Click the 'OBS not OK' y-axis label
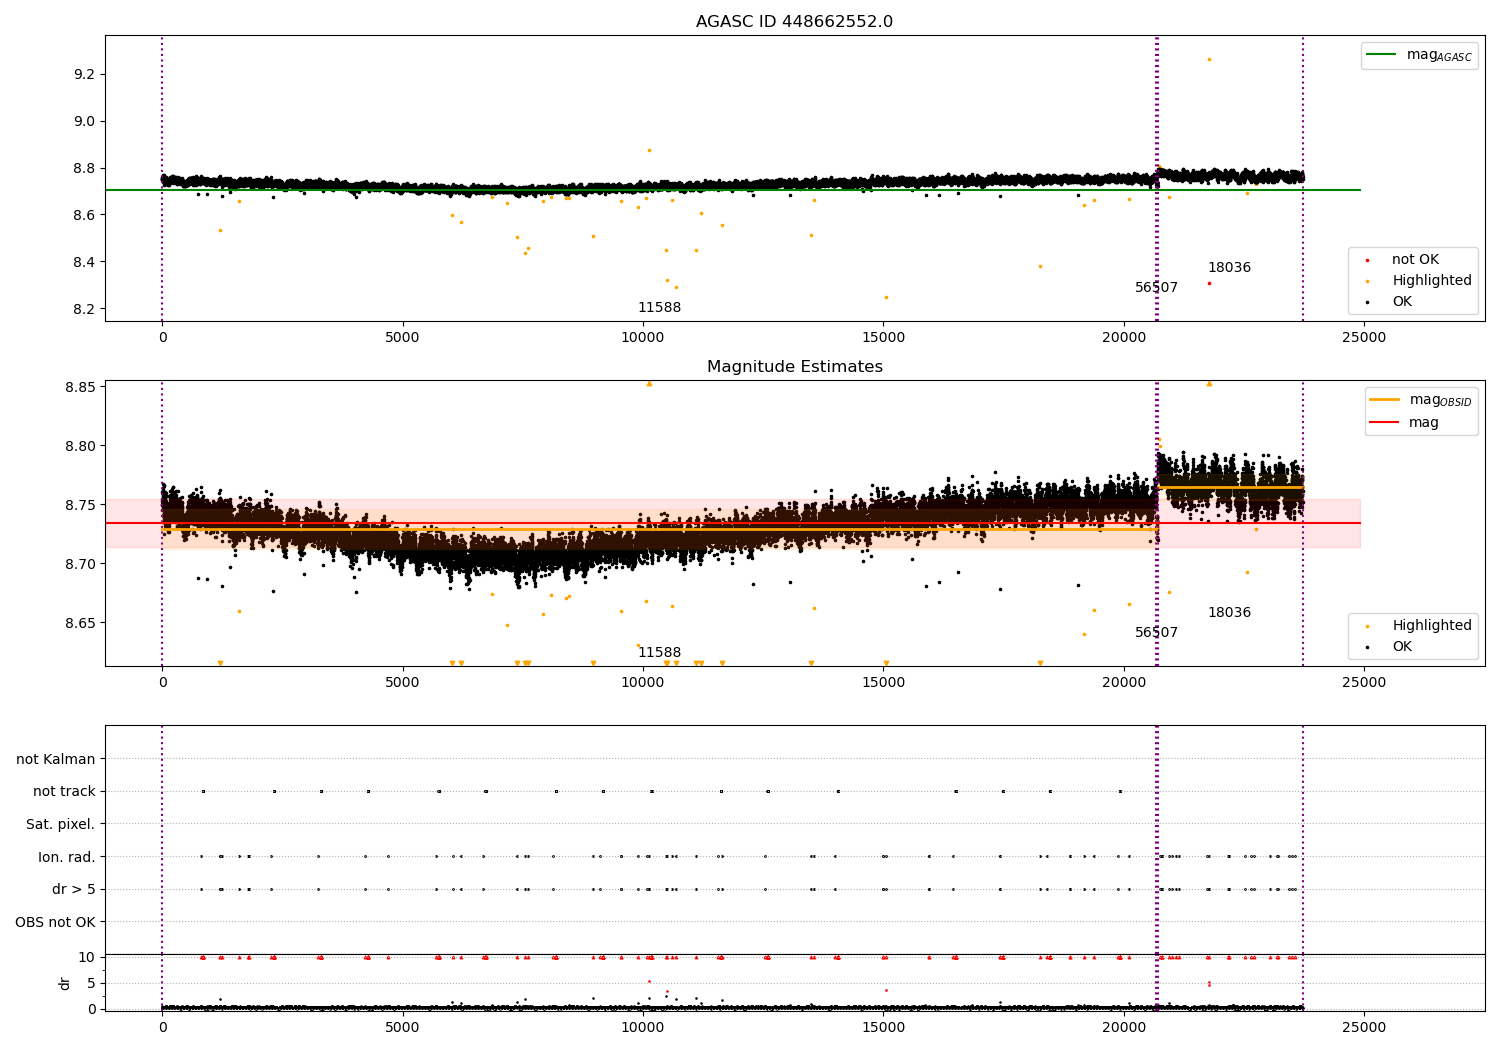 pos(56,922)
